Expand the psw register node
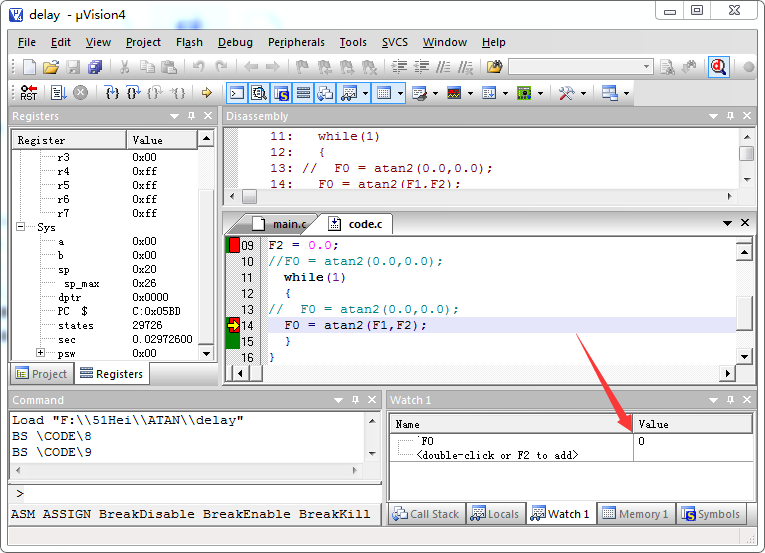 tap(40, 352)
